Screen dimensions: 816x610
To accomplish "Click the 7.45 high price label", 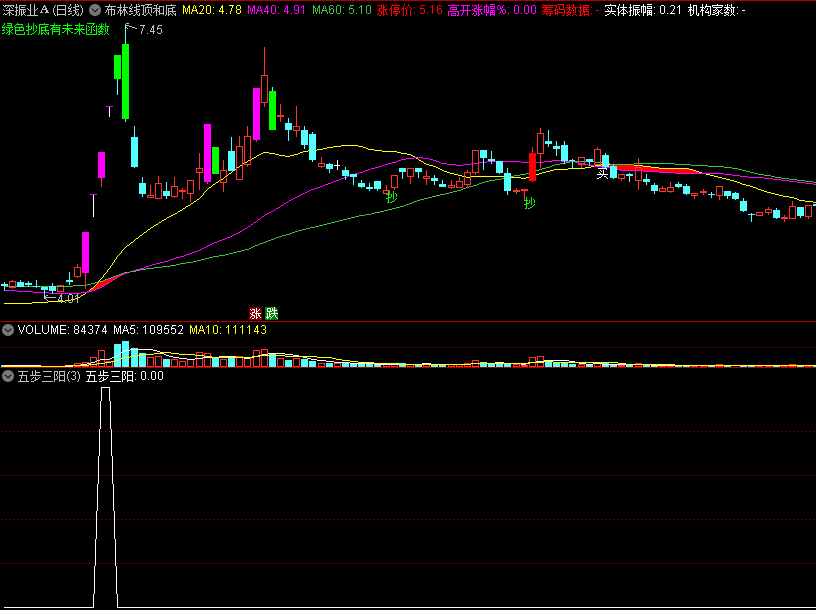I will tap(150, 30).
